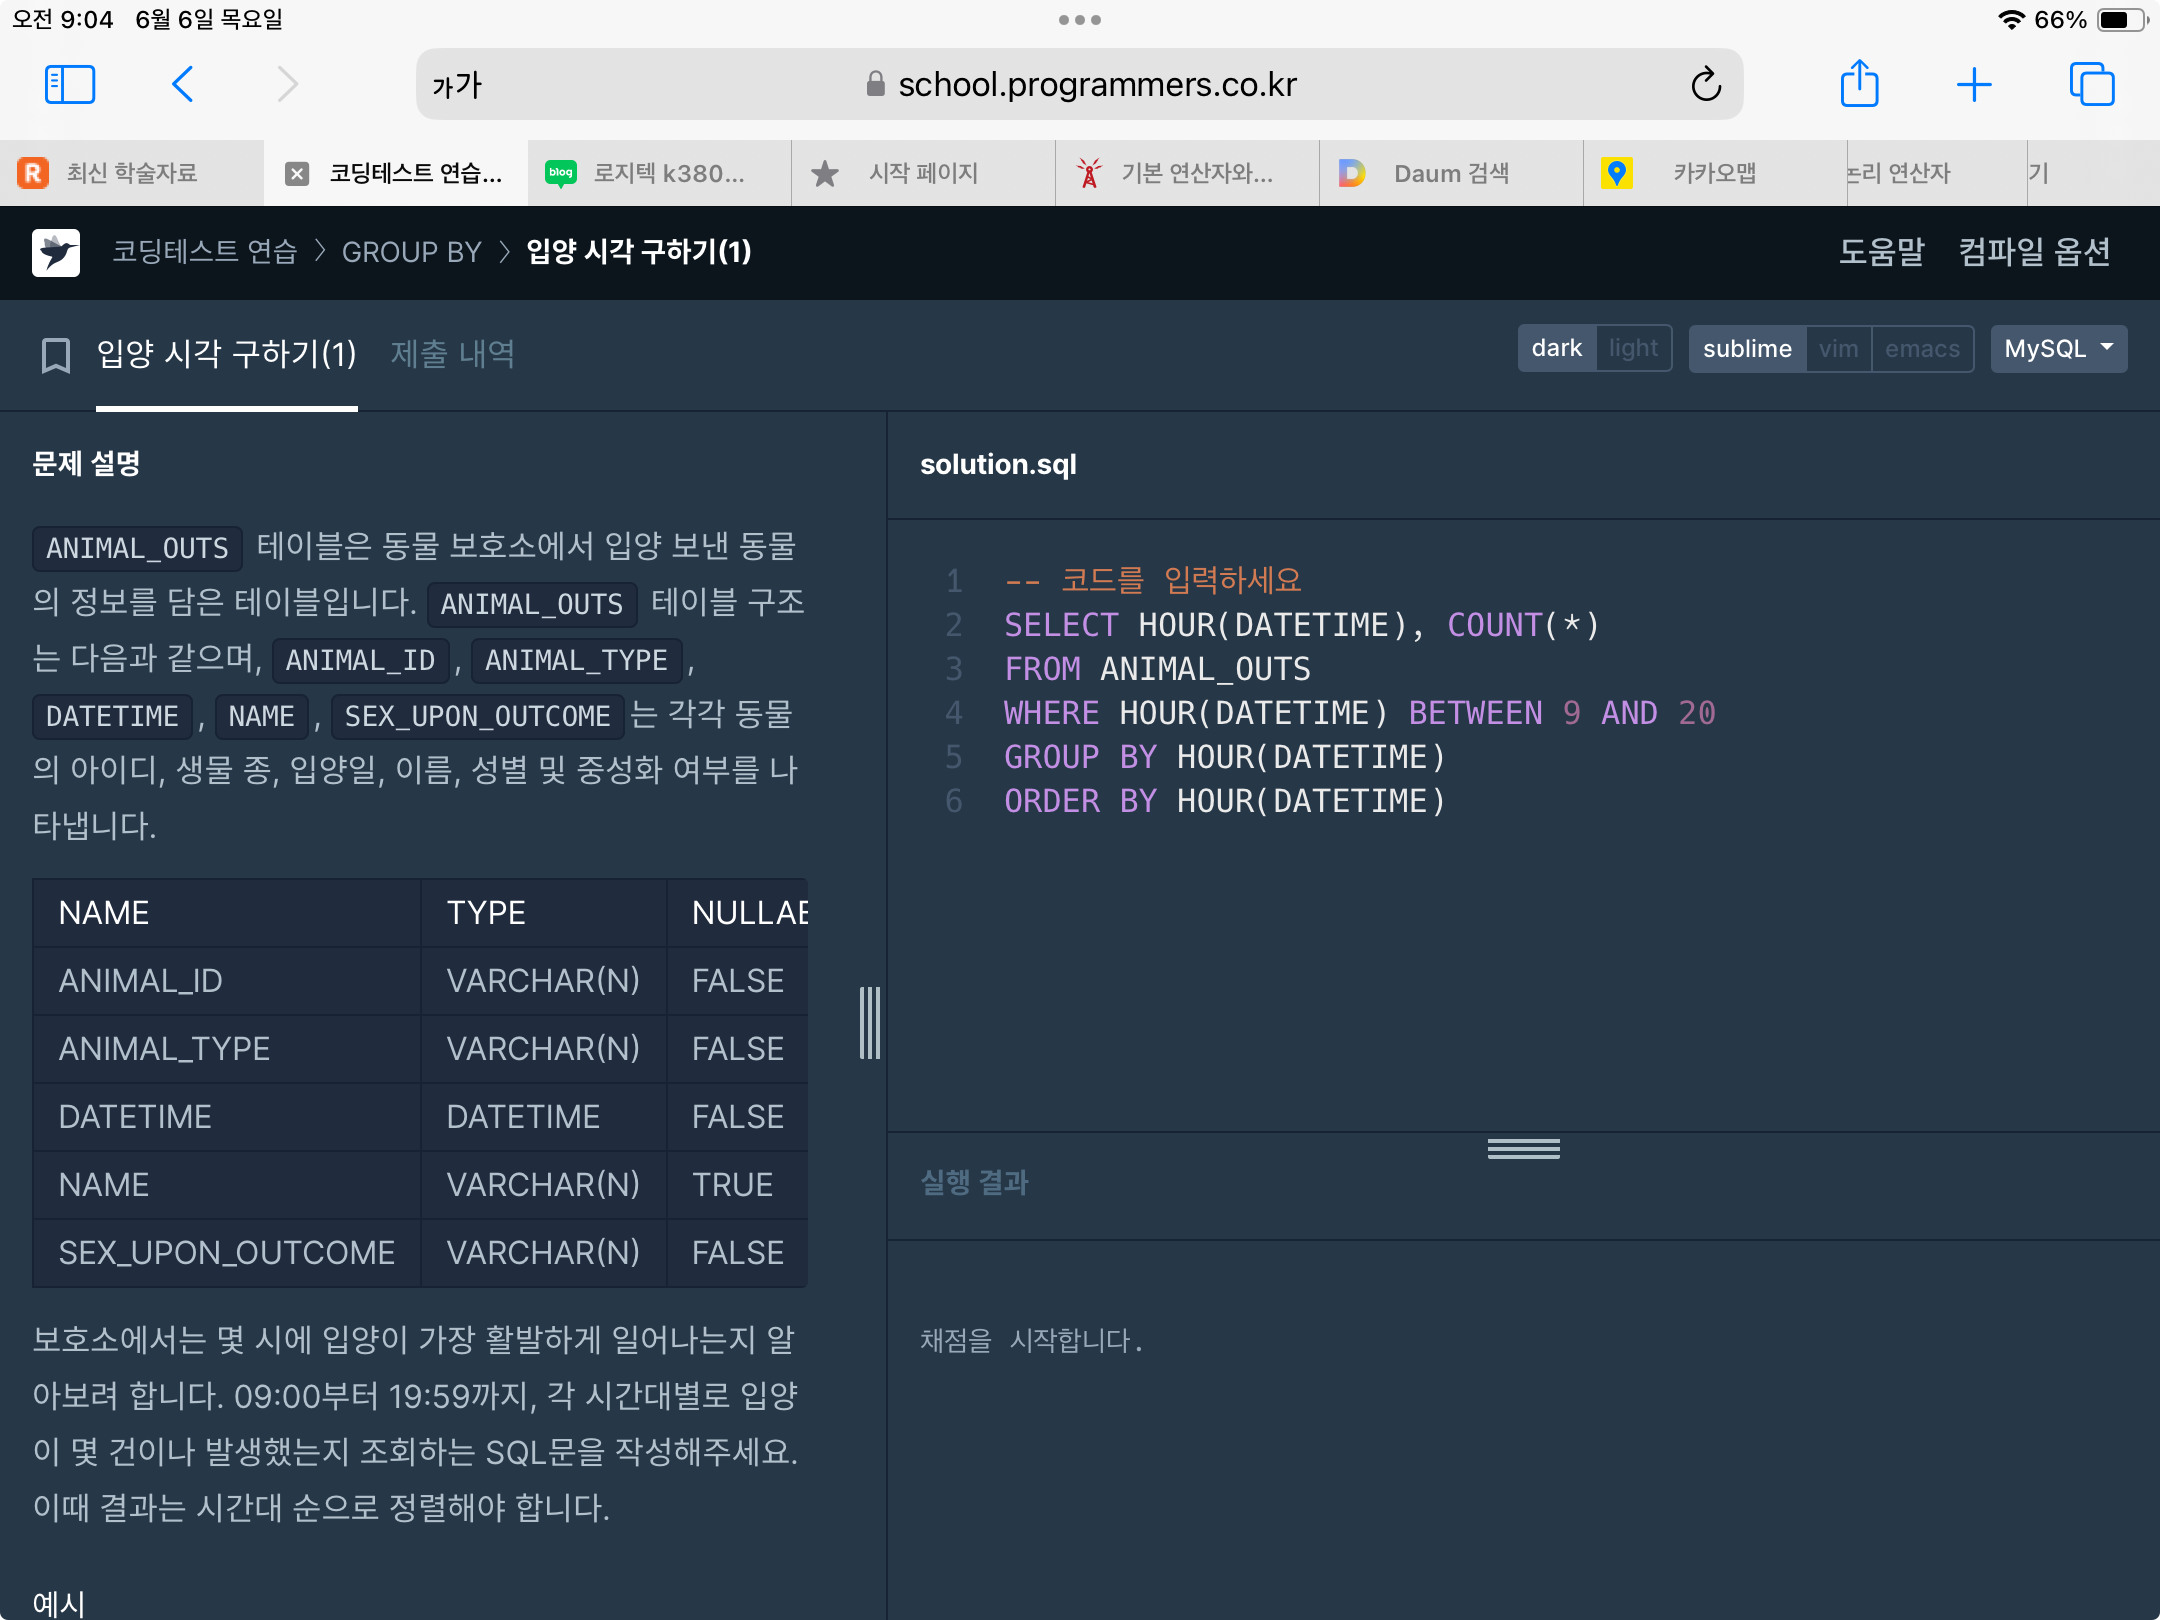Tap the multitasking three-dots indicator
This screenshot has width=2160, height=1620.
(x=1080, y=20)
